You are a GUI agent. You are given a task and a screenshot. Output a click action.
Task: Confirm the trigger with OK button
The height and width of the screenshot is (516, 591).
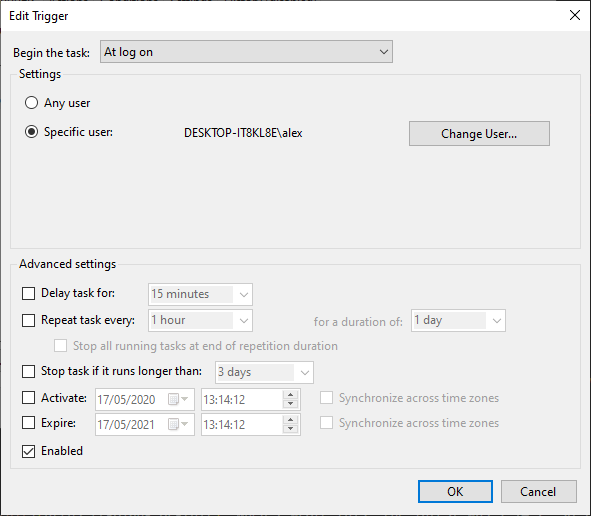455,492
